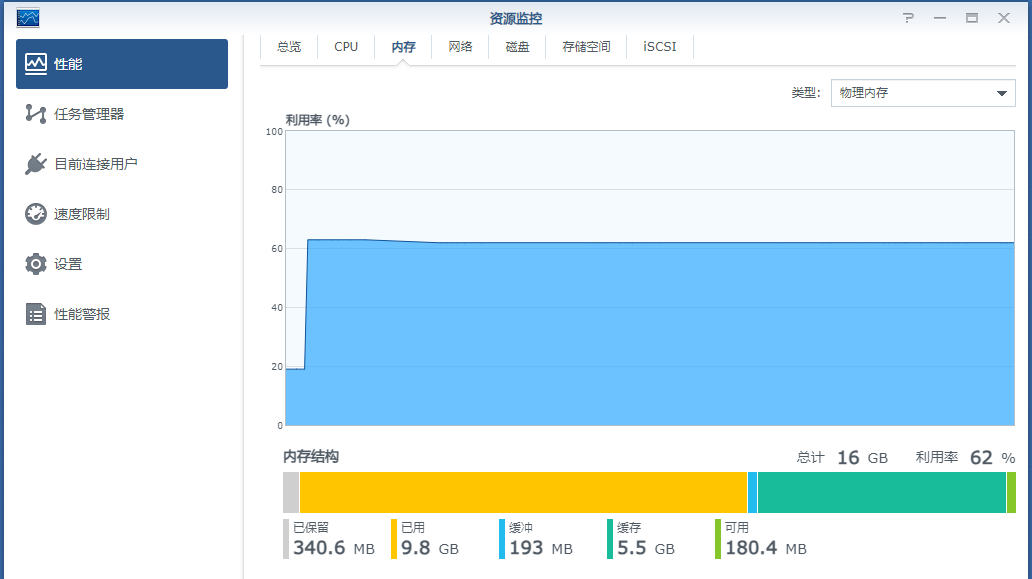Click the 总计 16 GB total text
The width and height of the screenshot is (1032, 579).
pyautogui.click(x=842, y=457)
